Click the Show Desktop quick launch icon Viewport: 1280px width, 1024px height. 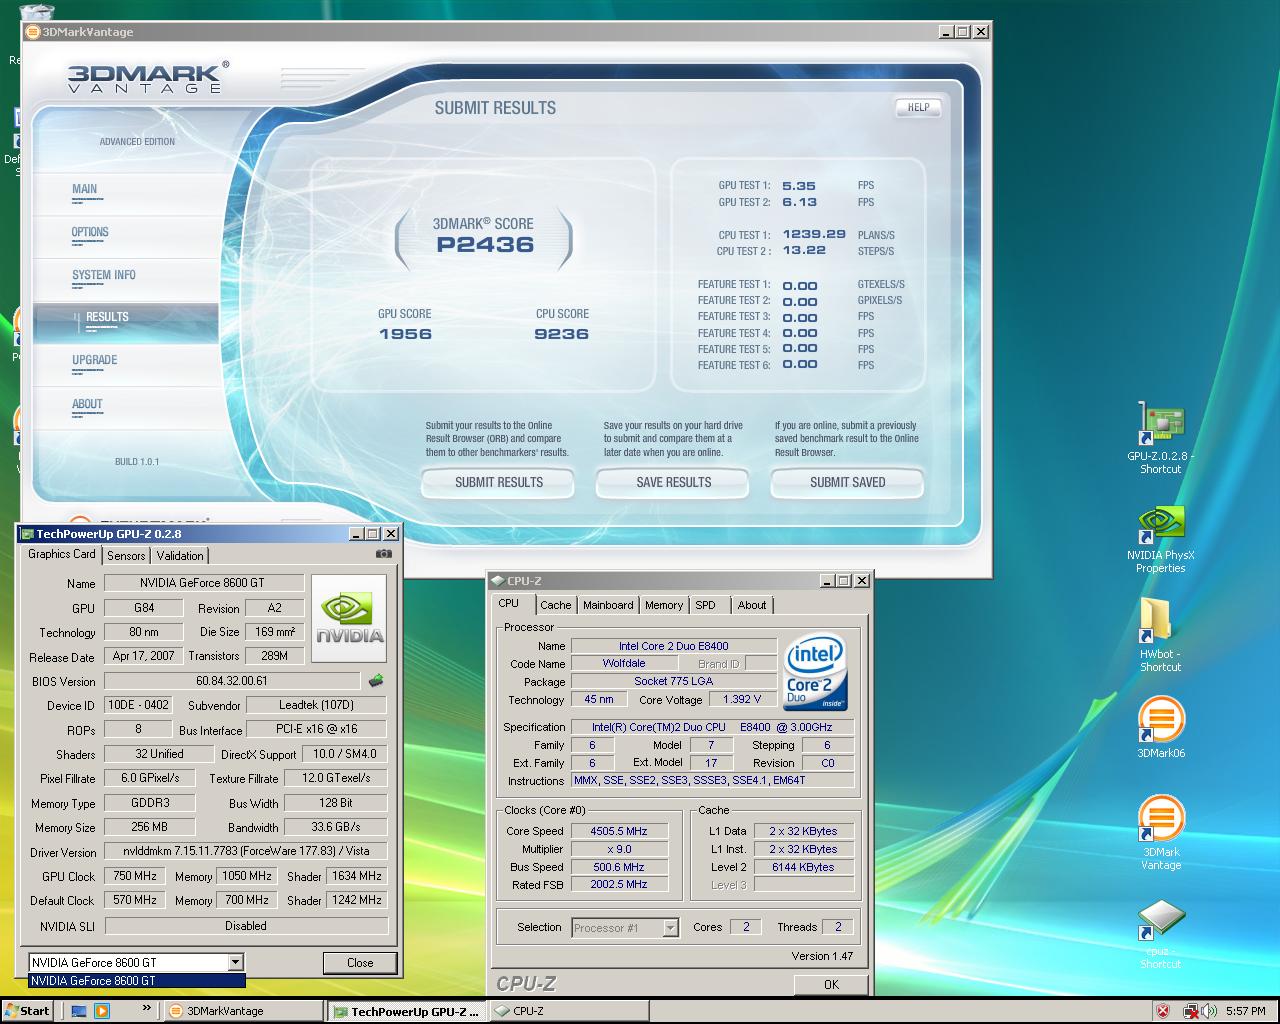click(78, 1011)
